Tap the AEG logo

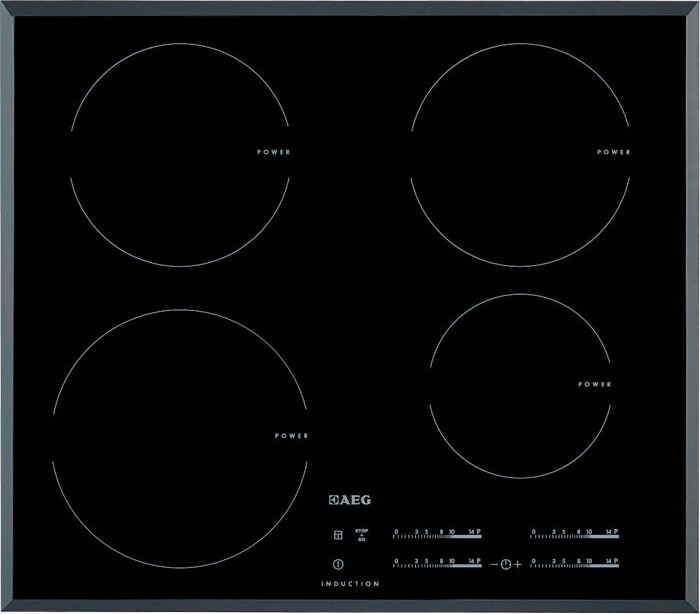[350, 500]
